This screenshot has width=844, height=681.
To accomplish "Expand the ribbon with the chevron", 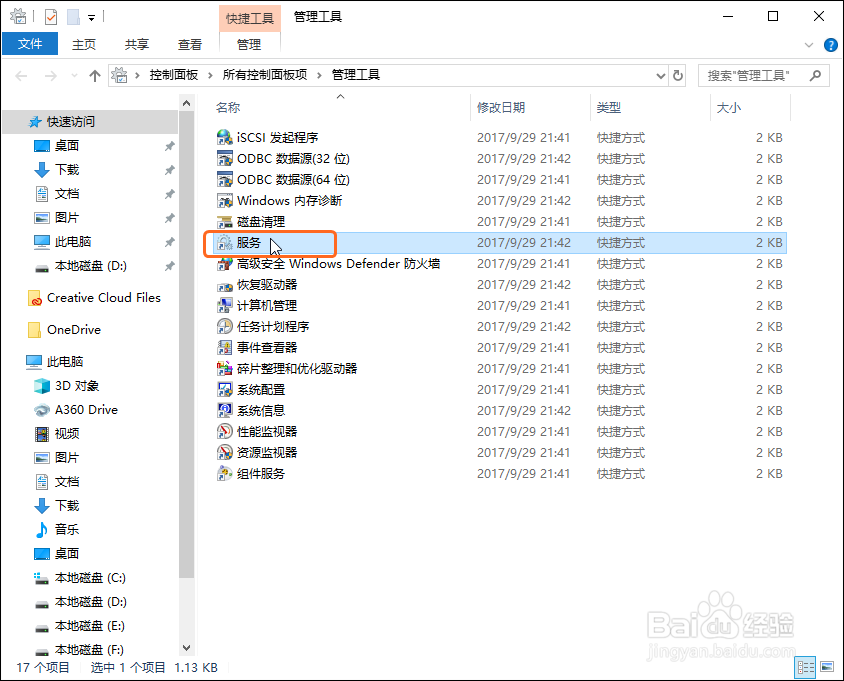I will (x=808, y=44).
